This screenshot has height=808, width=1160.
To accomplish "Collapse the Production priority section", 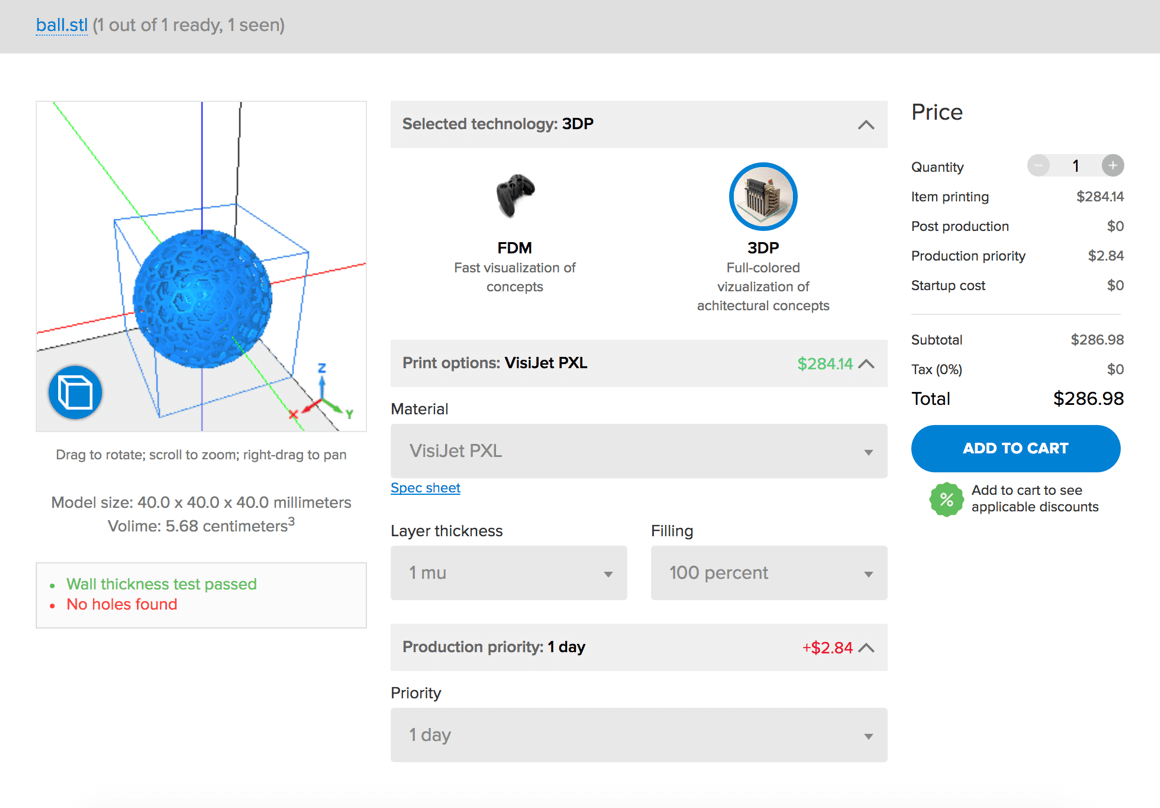I will (866, 648).
